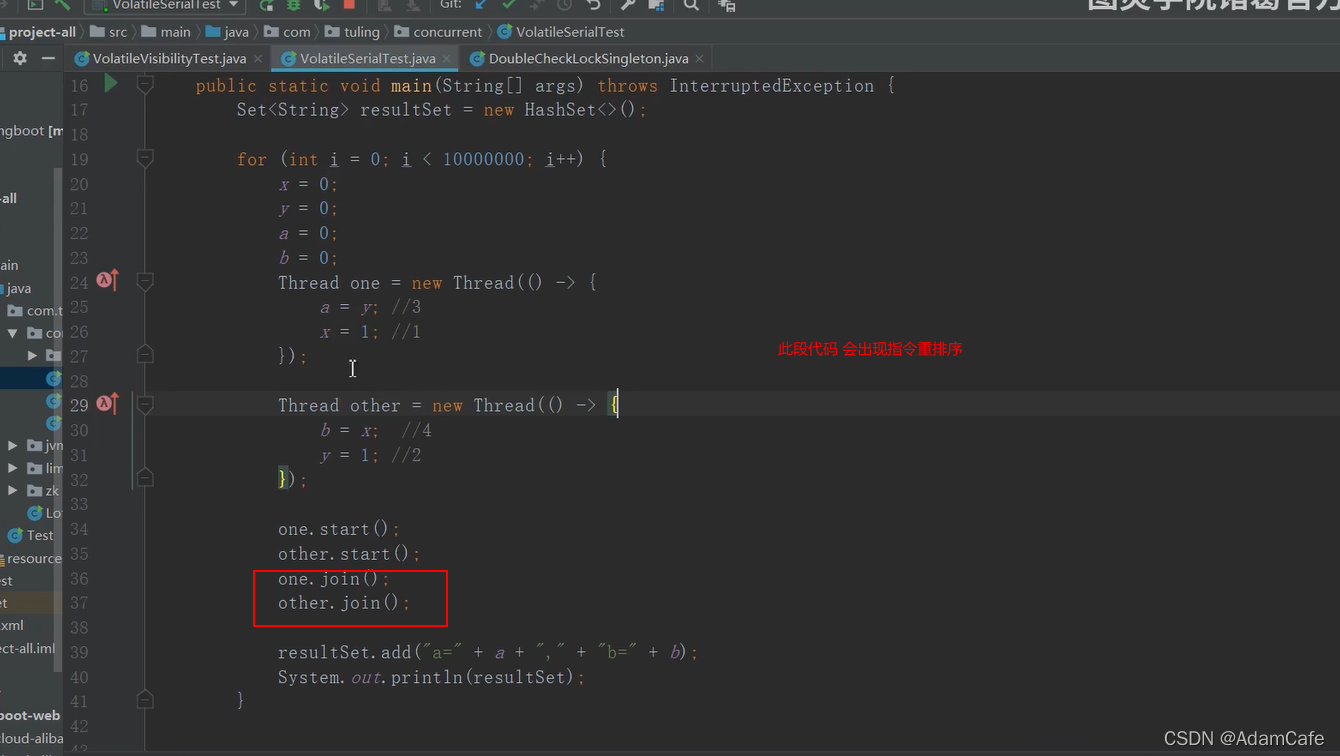Image resolution: width=1340 pixels, height=756 pixels.
Task: Open the VolatileSerialTest run configuration dropdown
Action: (164, 5)
